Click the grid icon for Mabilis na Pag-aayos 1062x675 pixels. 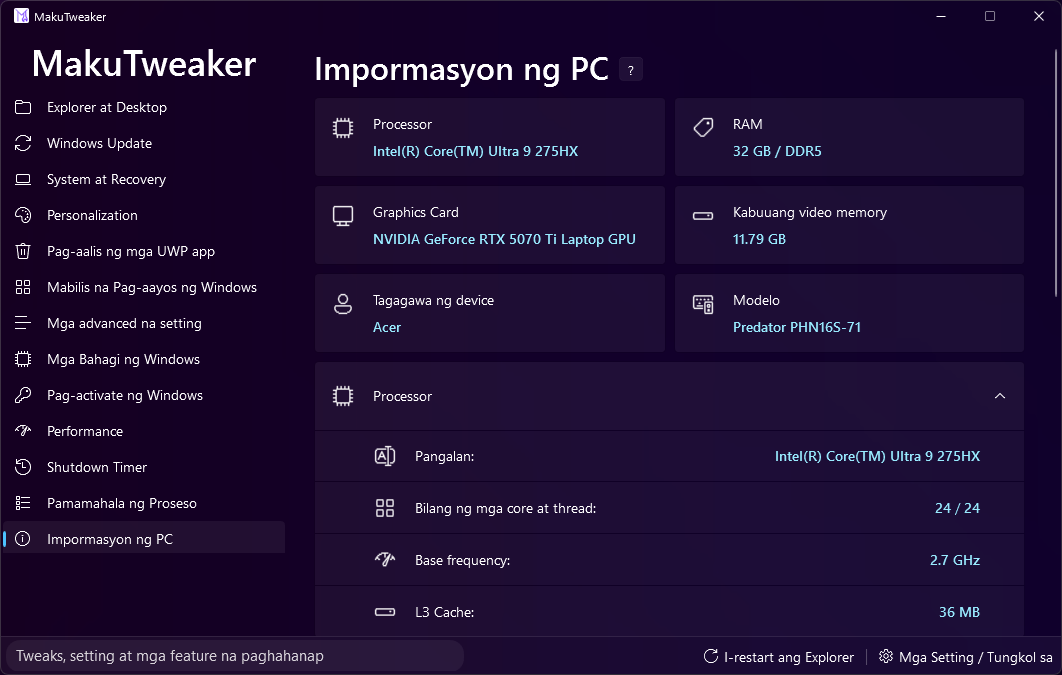pos(23,287)
